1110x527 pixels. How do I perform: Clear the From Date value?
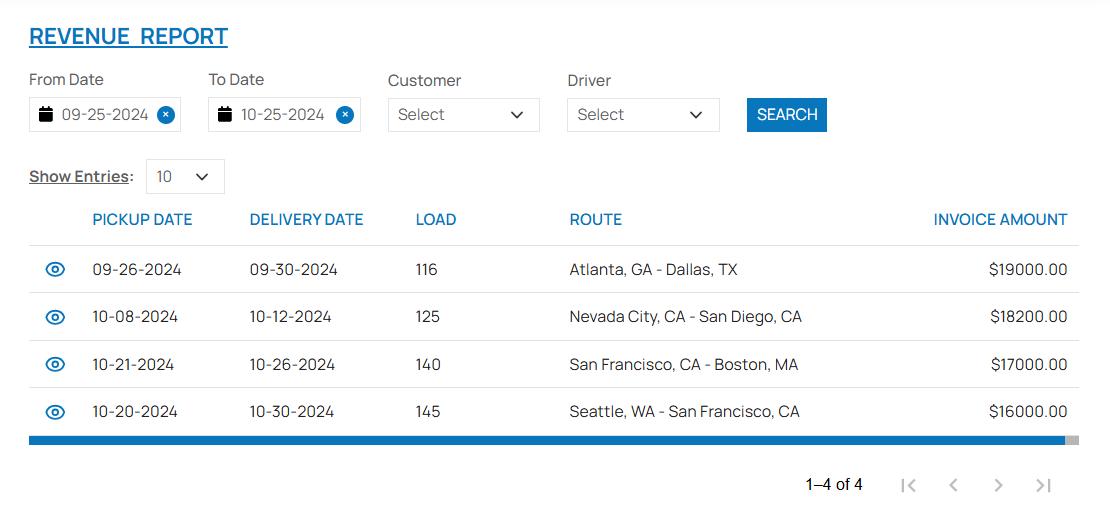pyautogui.click(x=166, y=115)
